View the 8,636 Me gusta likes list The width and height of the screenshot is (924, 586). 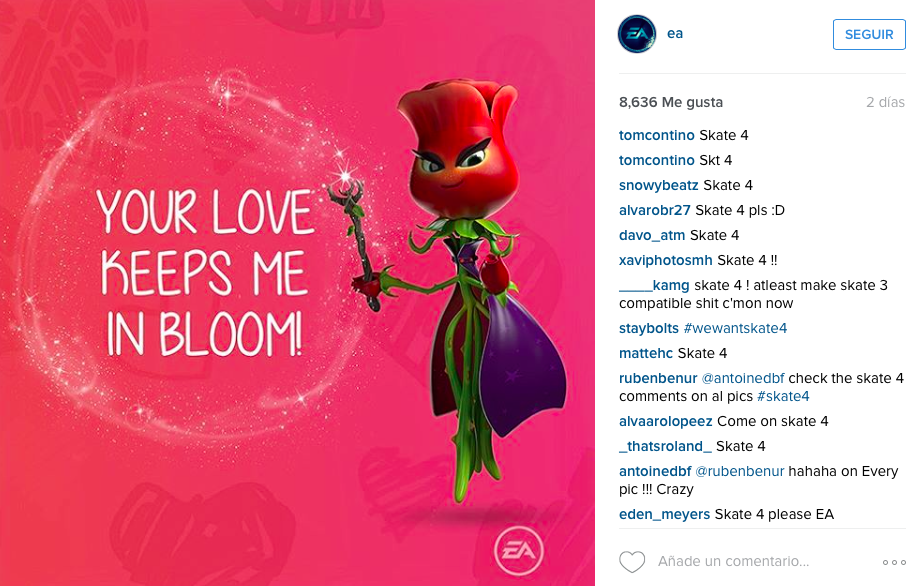pos(671,102)
